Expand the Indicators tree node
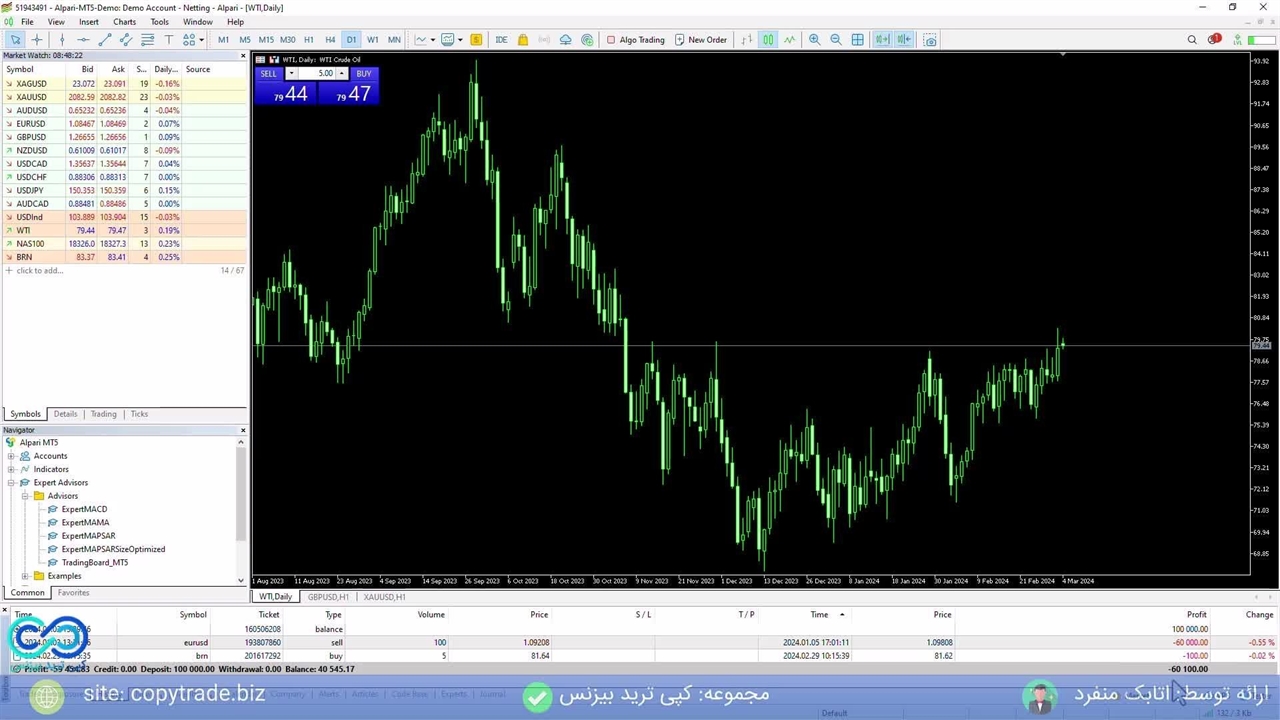 click(x=11, y=469)
